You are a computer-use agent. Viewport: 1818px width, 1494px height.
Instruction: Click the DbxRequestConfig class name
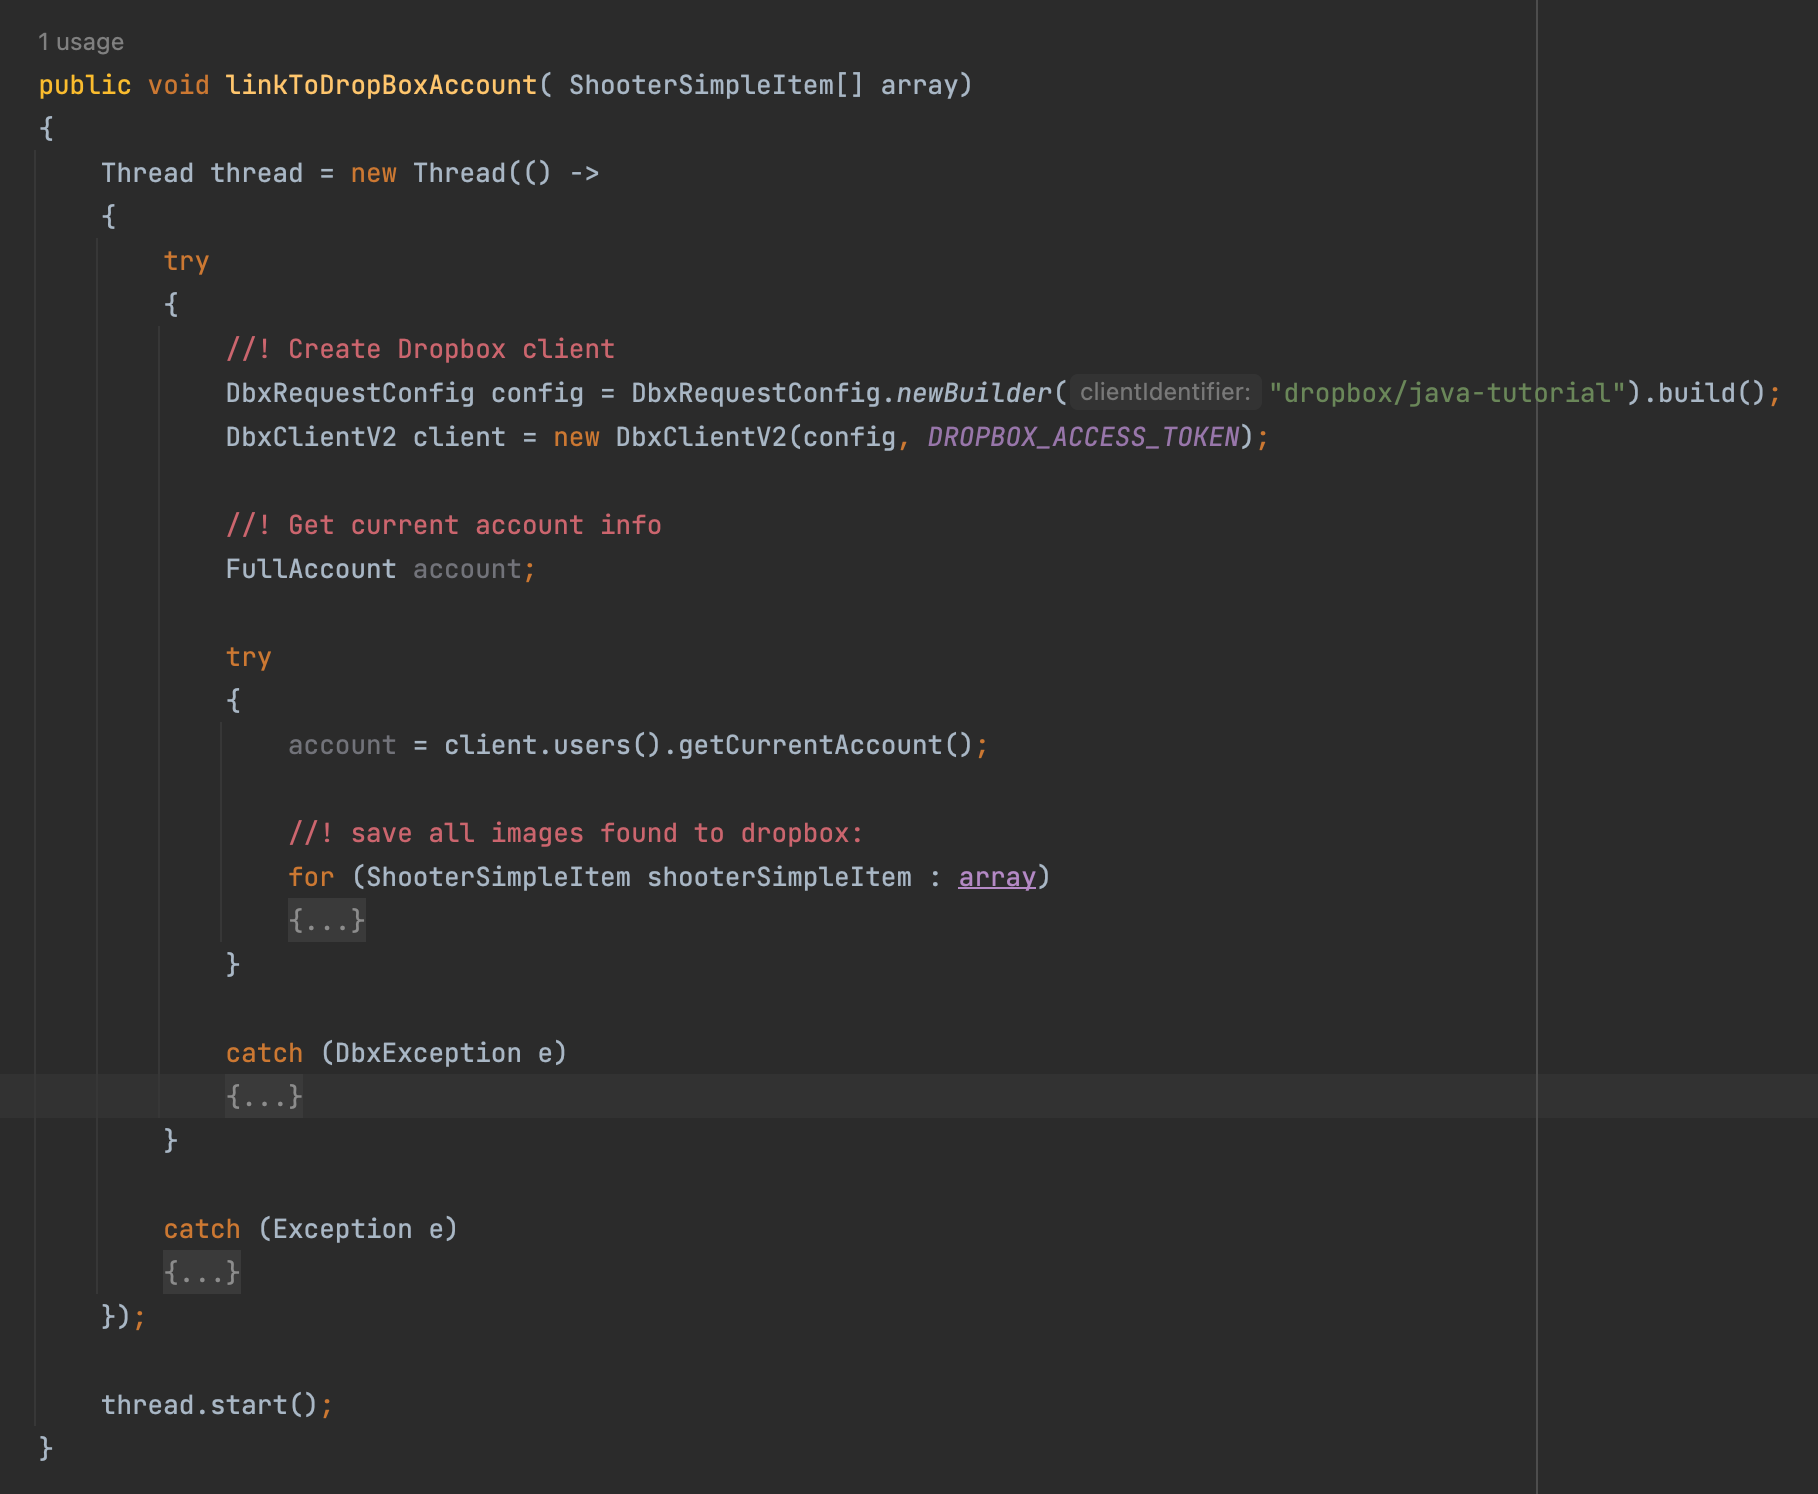(349, 392)
